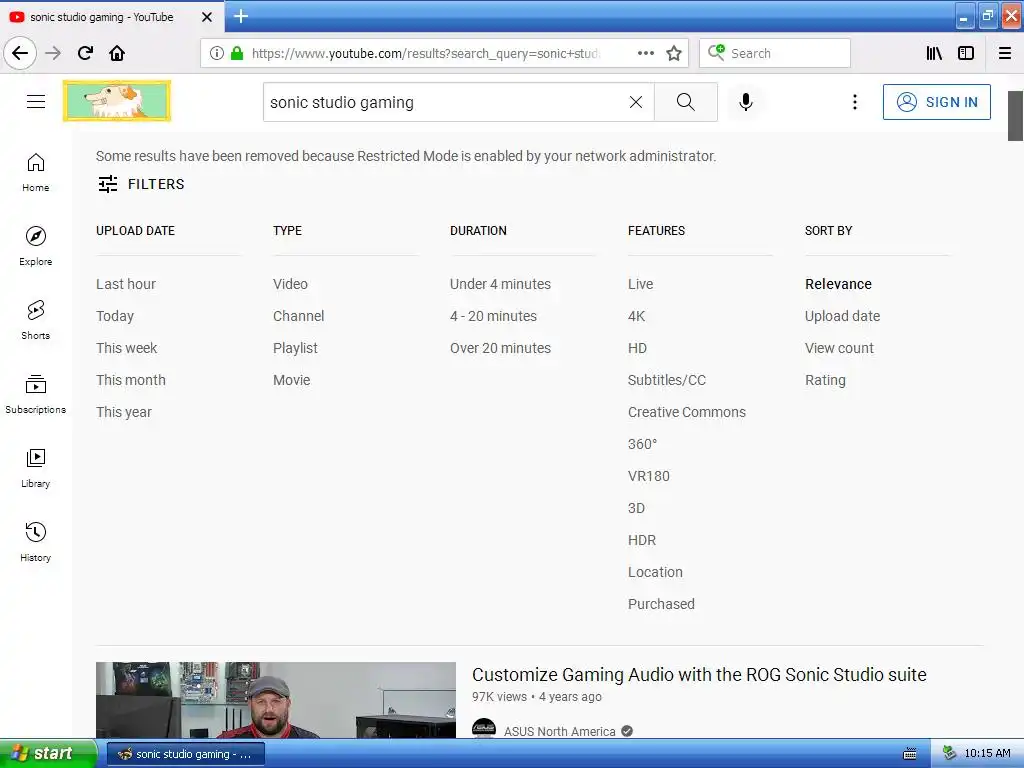The height and width of the screenshot is (768, 1024).
Task: Enable the Creative Commons filter
Action: (687, 412)
